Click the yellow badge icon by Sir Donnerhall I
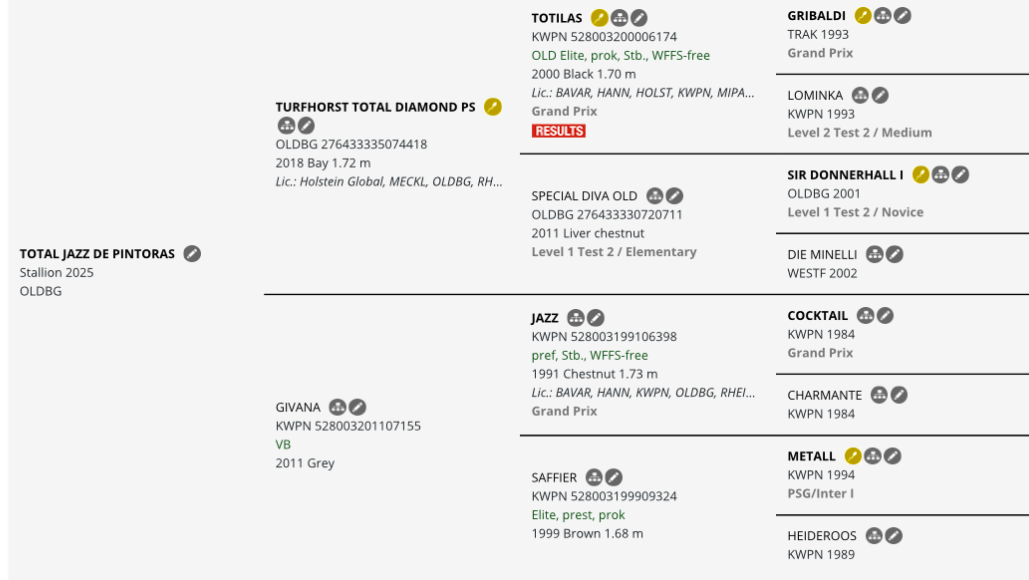 (921, 175)
